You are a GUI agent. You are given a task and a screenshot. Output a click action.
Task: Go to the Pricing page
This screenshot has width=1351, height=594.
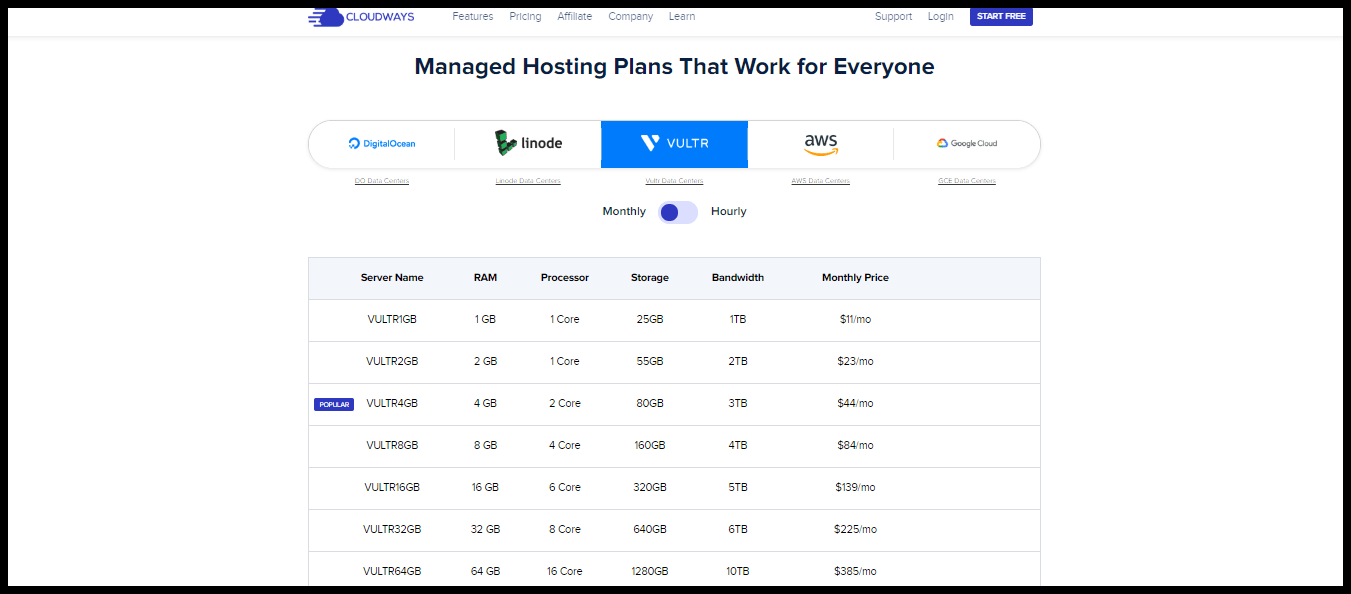[525, 16]
